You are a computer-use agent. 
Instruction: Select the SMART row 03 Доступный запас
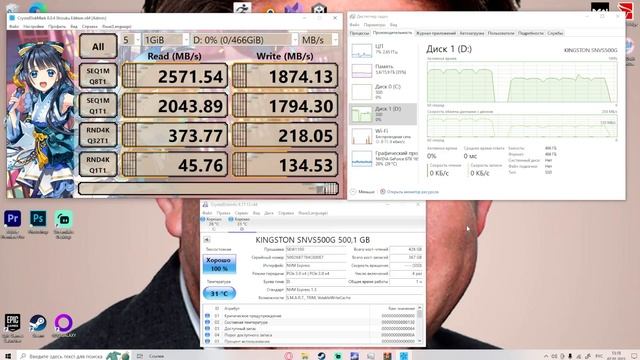[x=310, y=328]
